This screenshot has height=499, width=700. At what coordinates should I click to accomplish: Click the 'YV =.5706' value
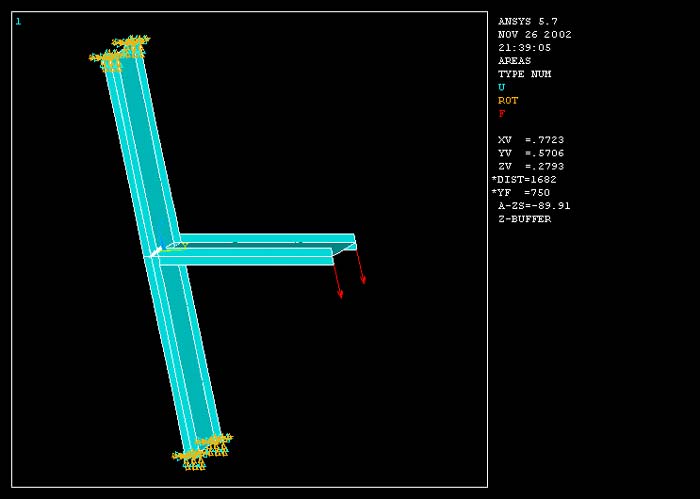pos(531,153)
